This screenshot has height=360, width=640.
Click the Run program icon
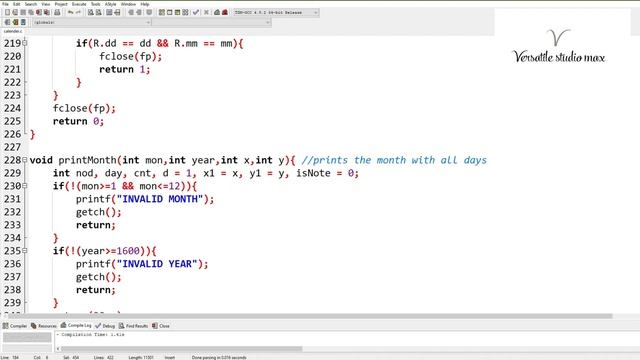pos(169,12)
